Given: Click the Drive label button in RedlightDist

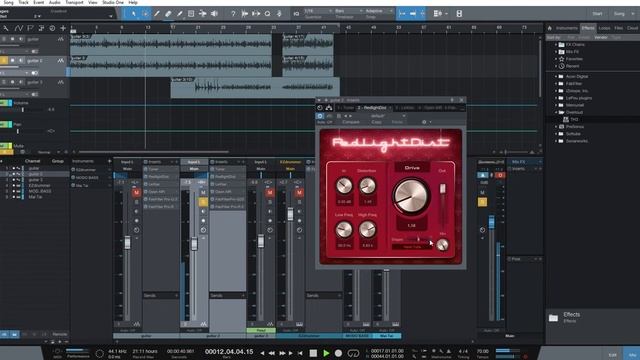Looking at the screenshot, I should click(x=412, y=168).
